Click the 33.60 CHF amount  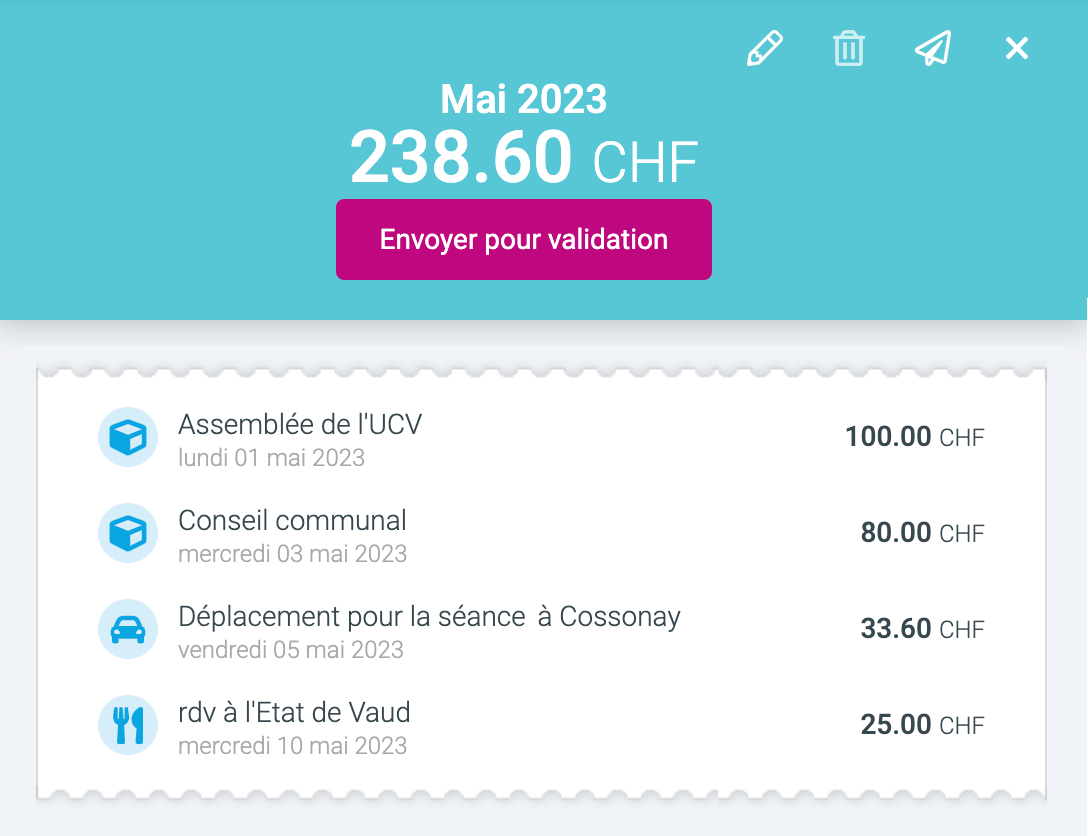(922, 629)
